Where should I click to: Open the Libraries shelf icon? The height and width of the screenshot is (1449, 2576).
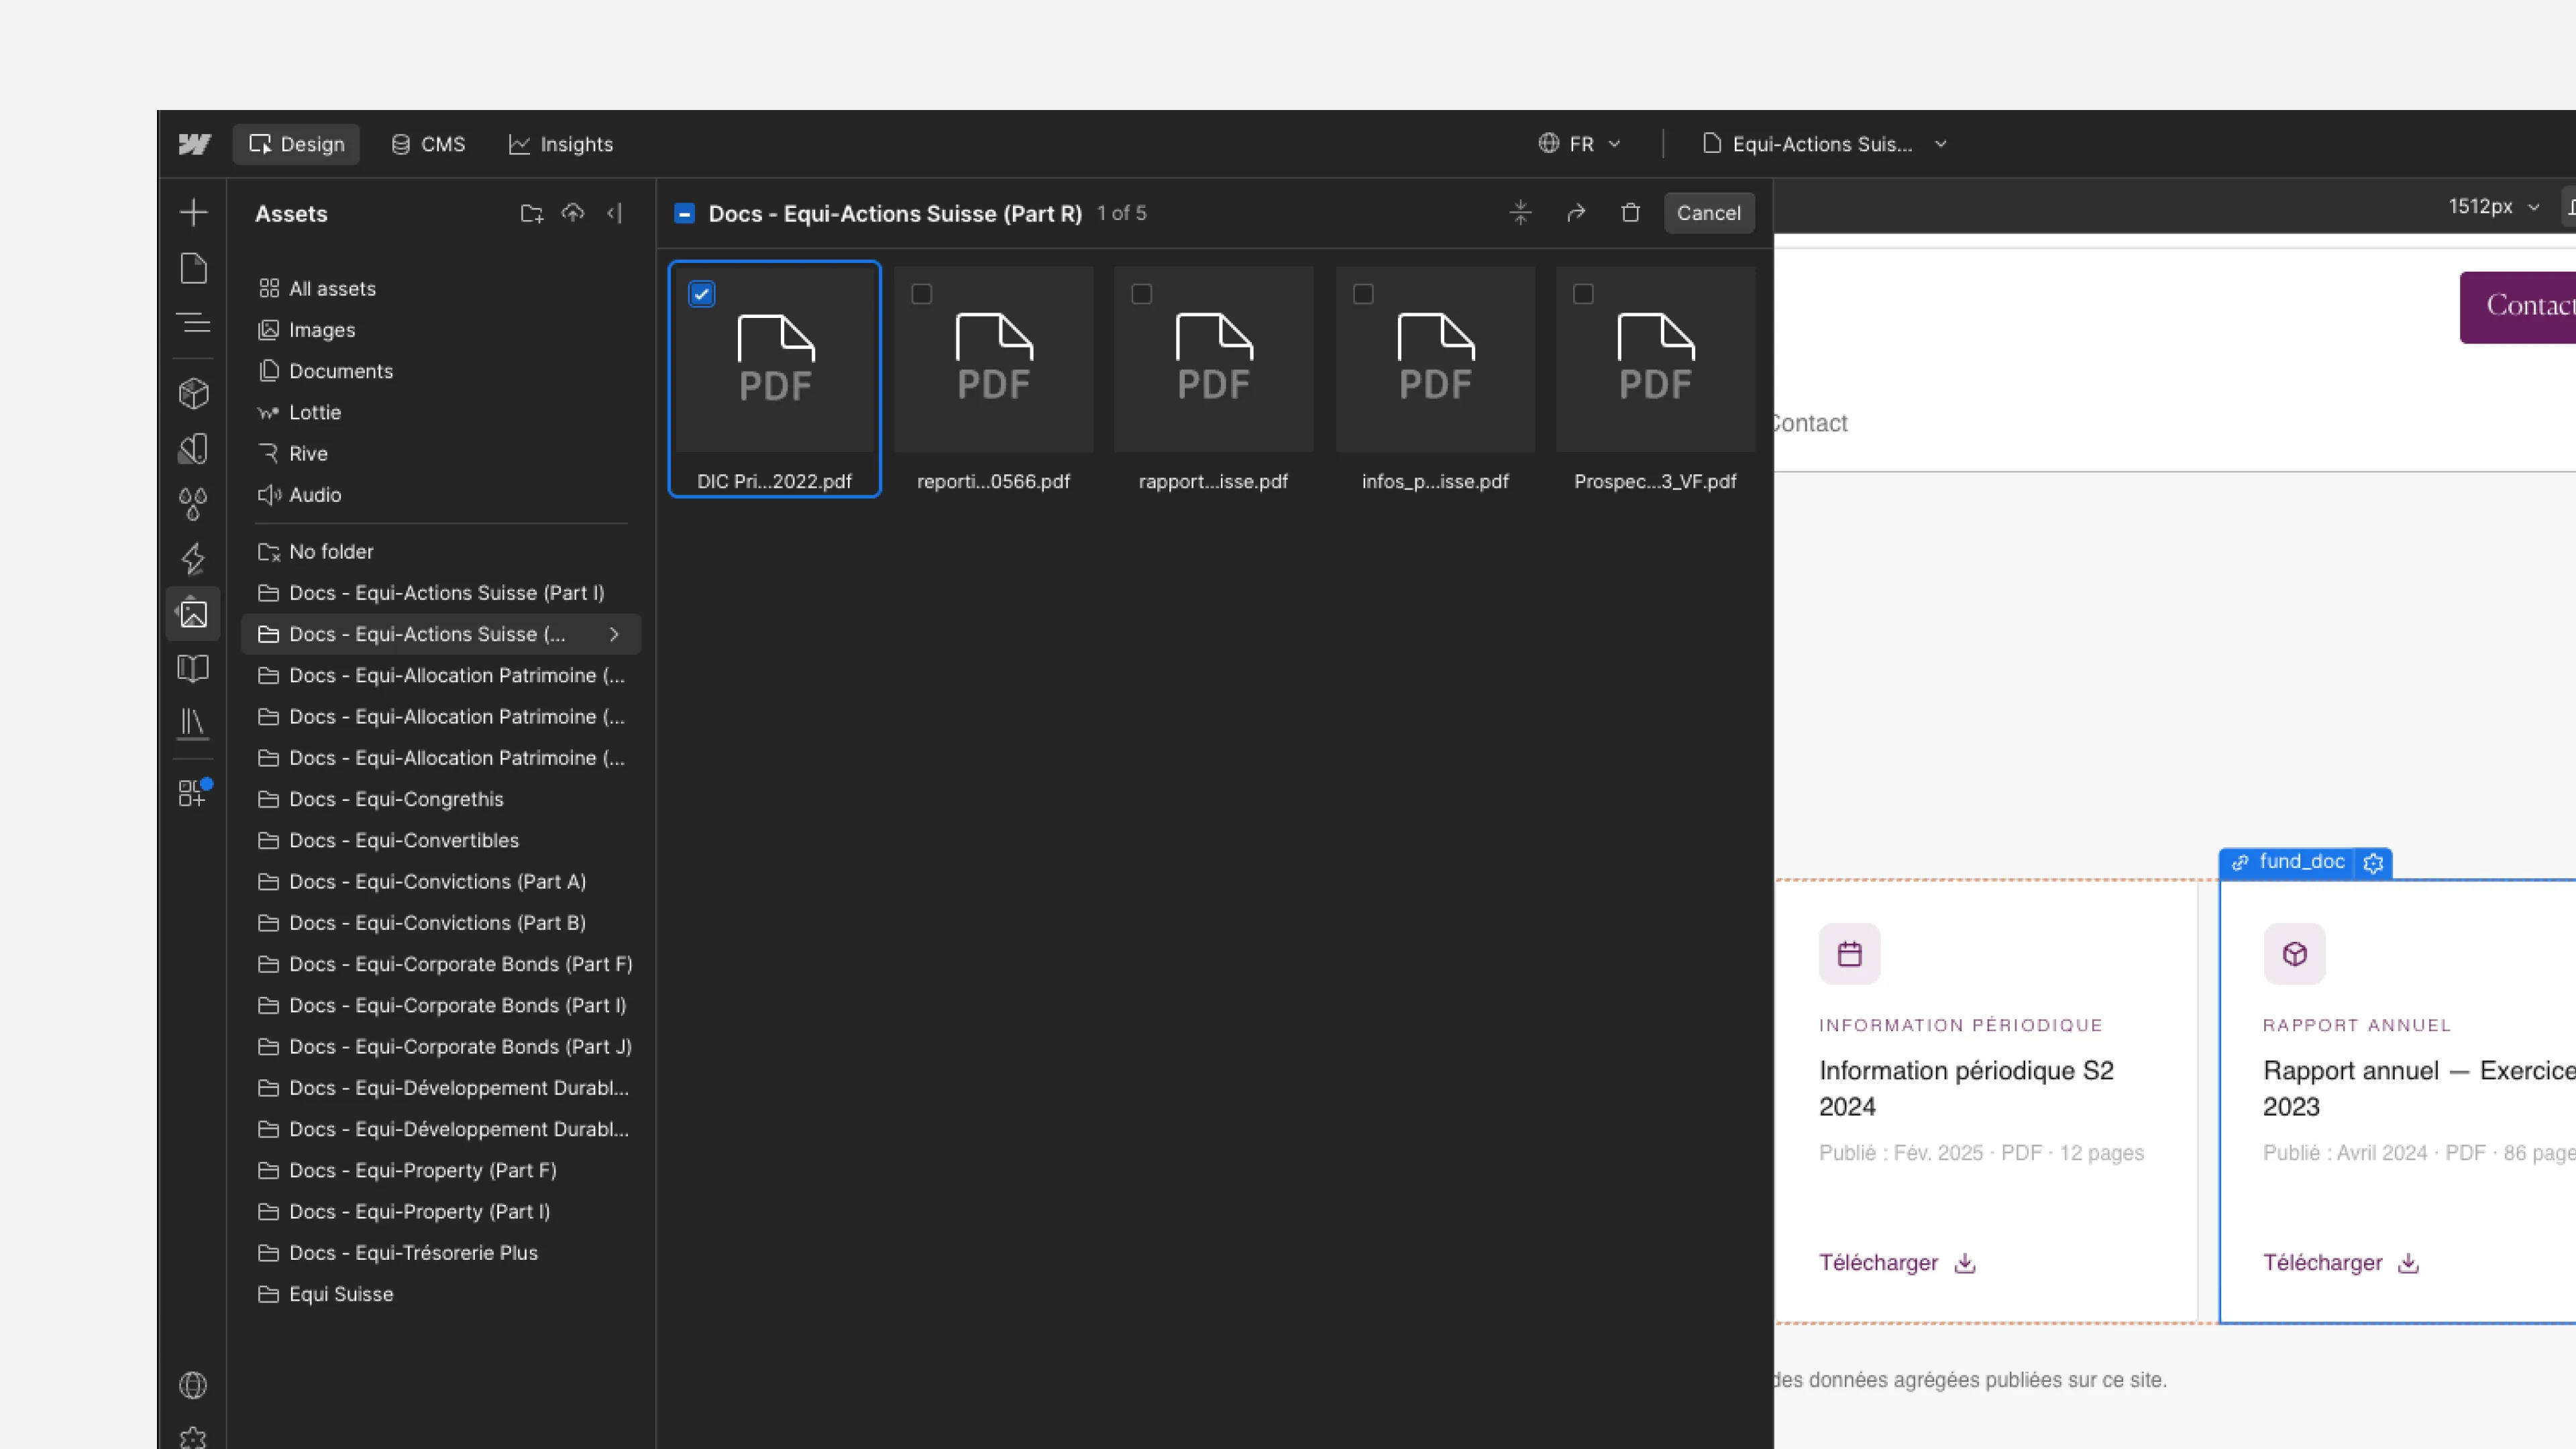coord(193,723)
